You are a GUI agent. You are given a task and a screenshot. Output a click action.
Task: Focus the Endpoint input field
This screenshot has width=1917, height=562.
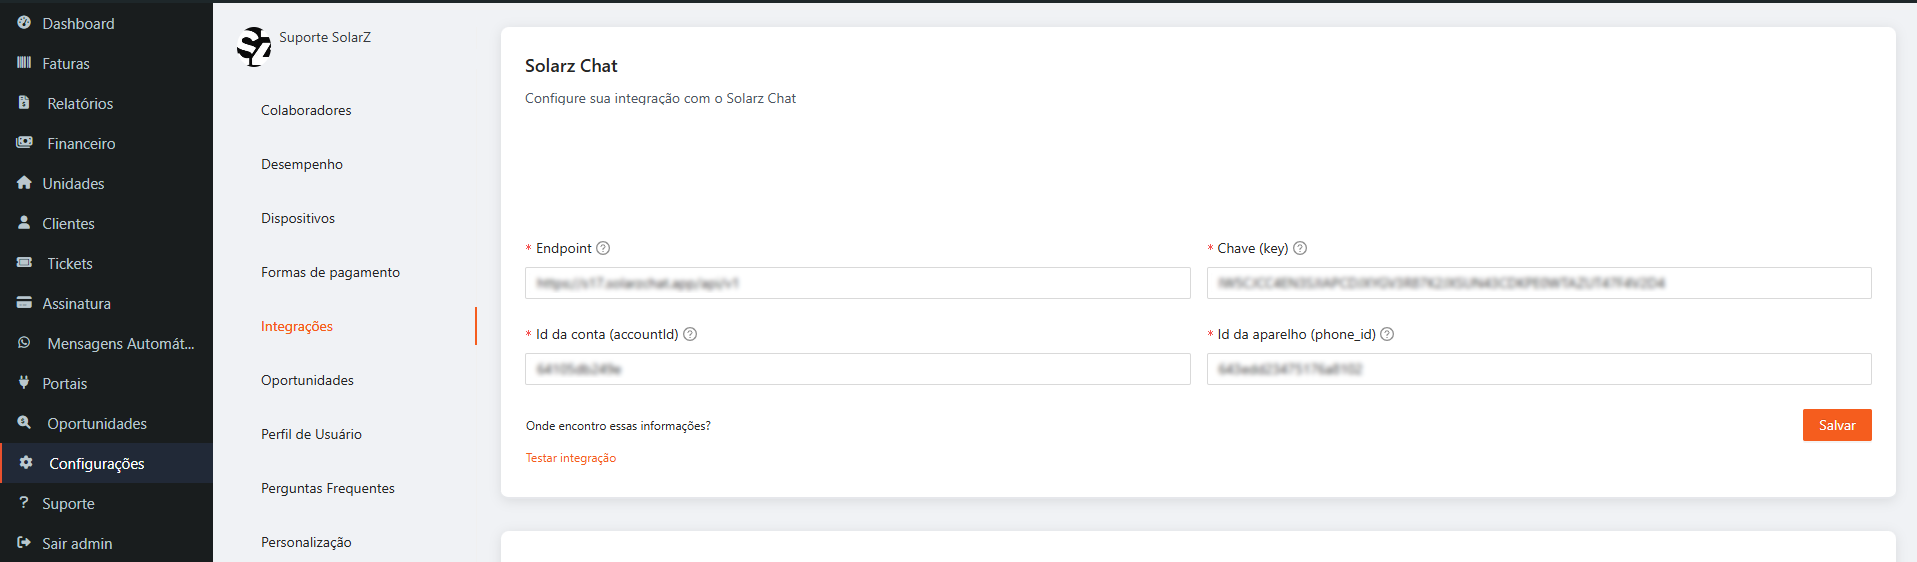857,283
